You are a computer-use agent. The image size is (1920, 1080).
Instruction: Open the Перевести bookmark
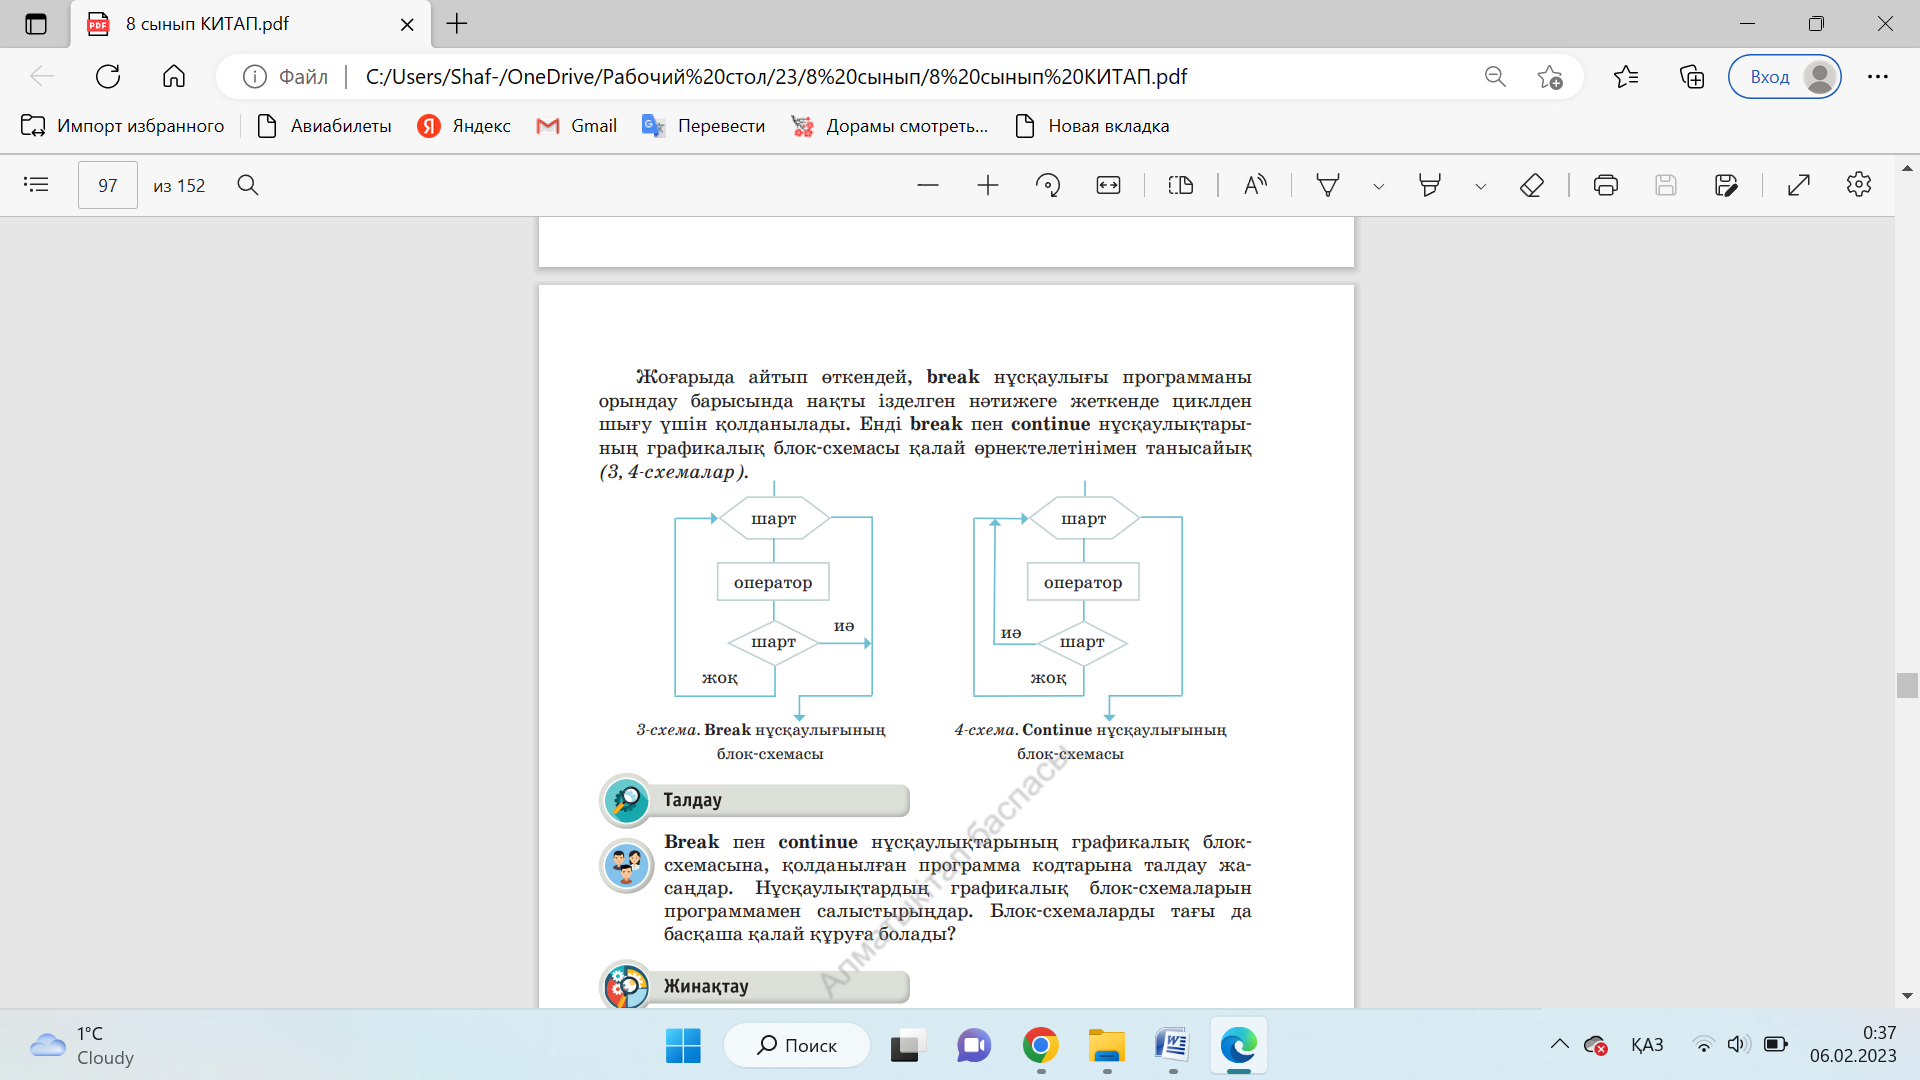[x=704, y=126]
